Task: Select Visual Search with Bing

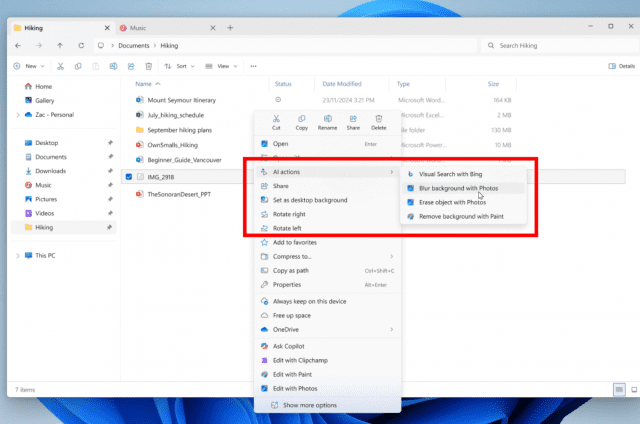Action: pos(463,174)
